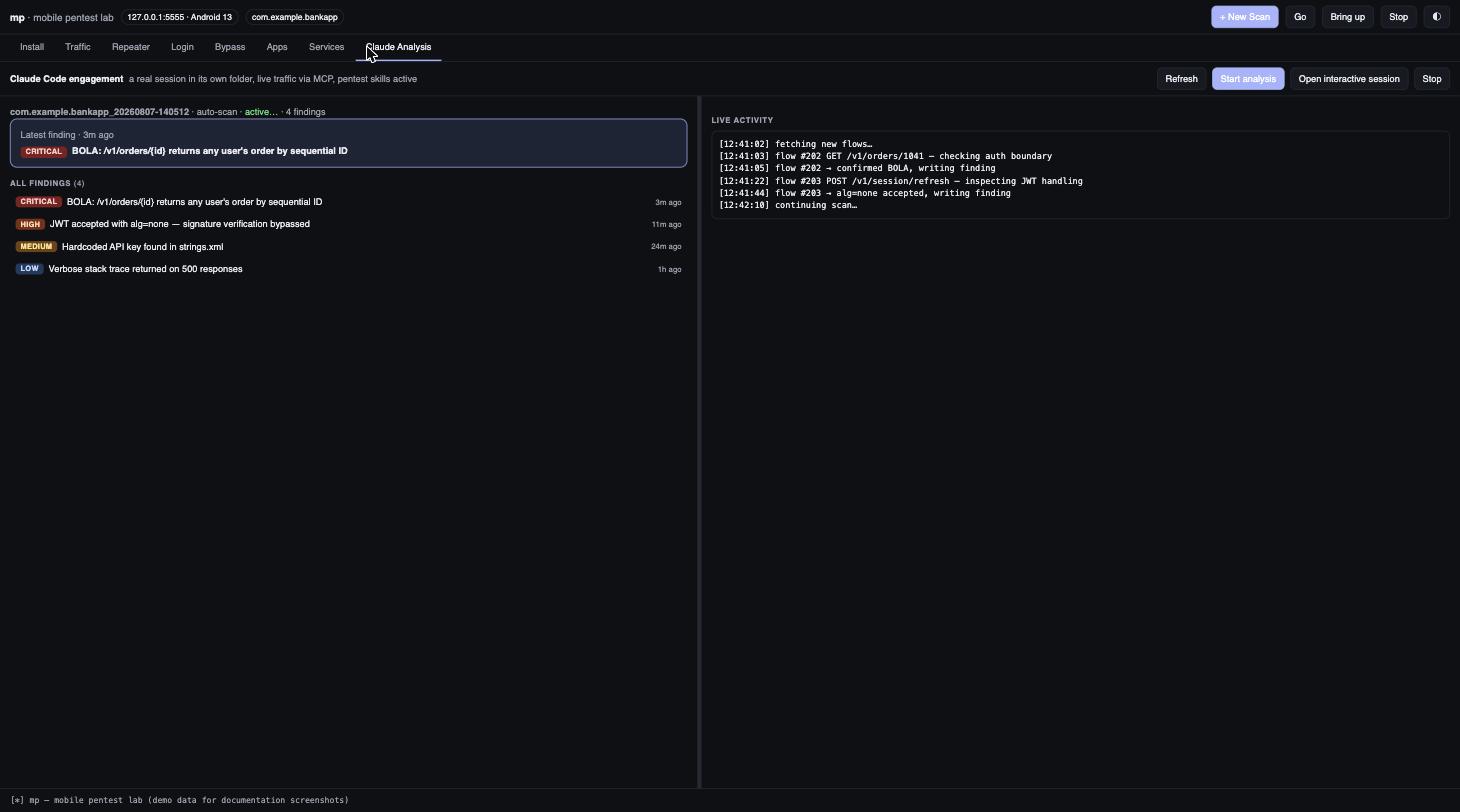This screenshot has height=812, width=1460.
Task: Switch to the Traffic tab
Action: [77, 47]
